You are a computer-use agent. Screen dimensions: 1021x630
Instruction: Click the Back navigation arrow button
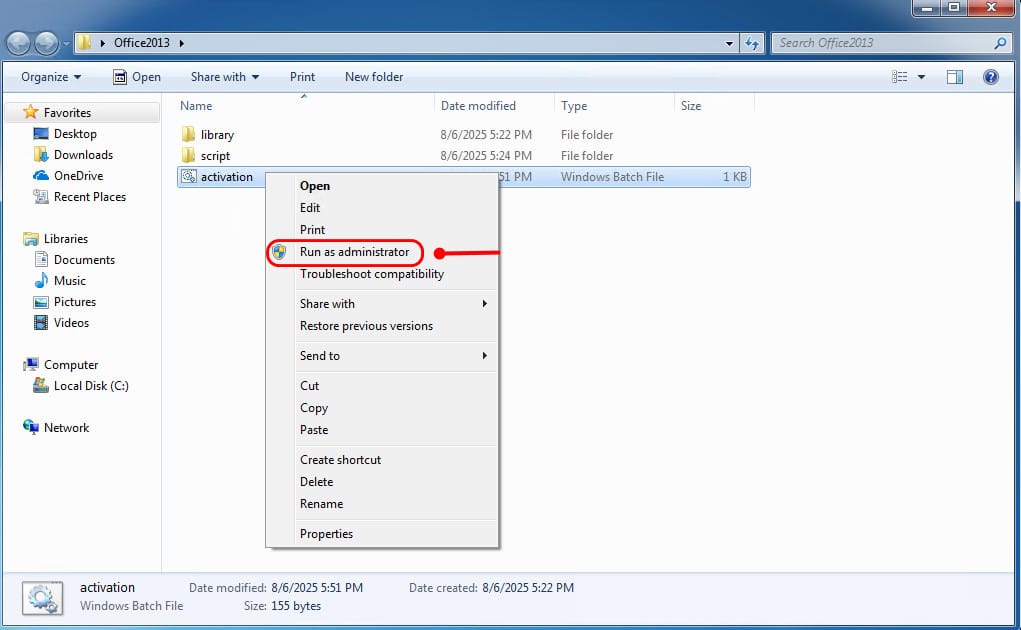pyautogui.click(x=19, y=43)
